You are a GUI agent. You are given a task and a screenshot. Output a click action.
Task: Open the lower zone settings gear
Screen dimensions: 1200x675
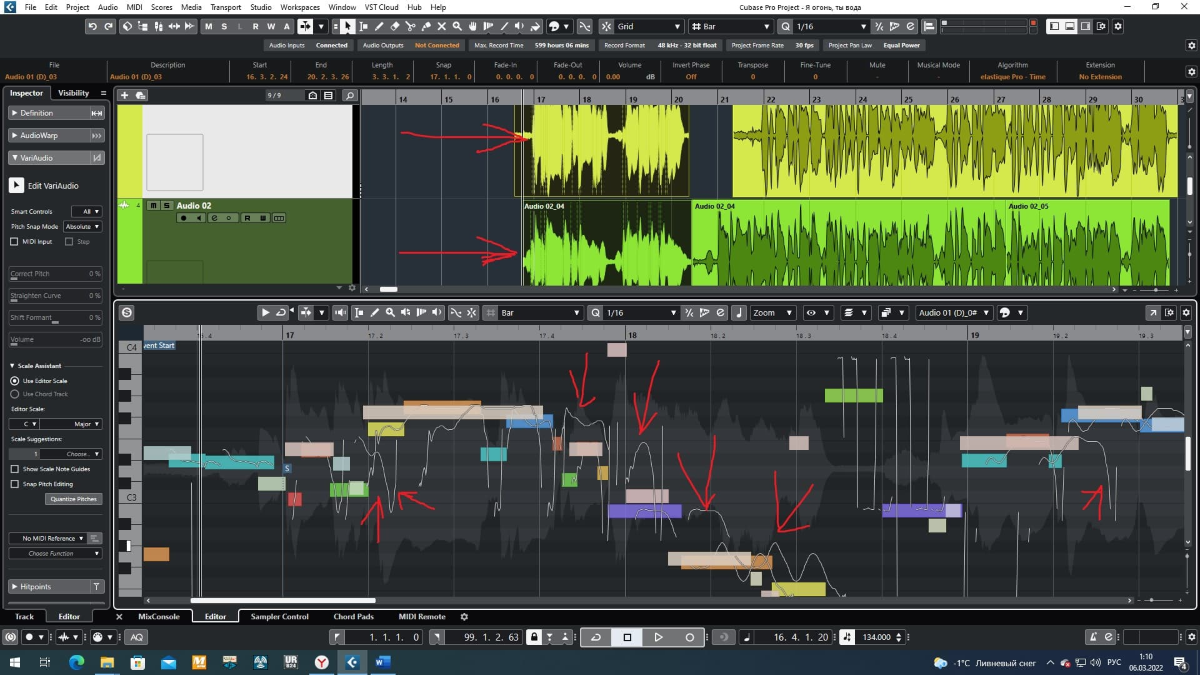coord(464,617)
